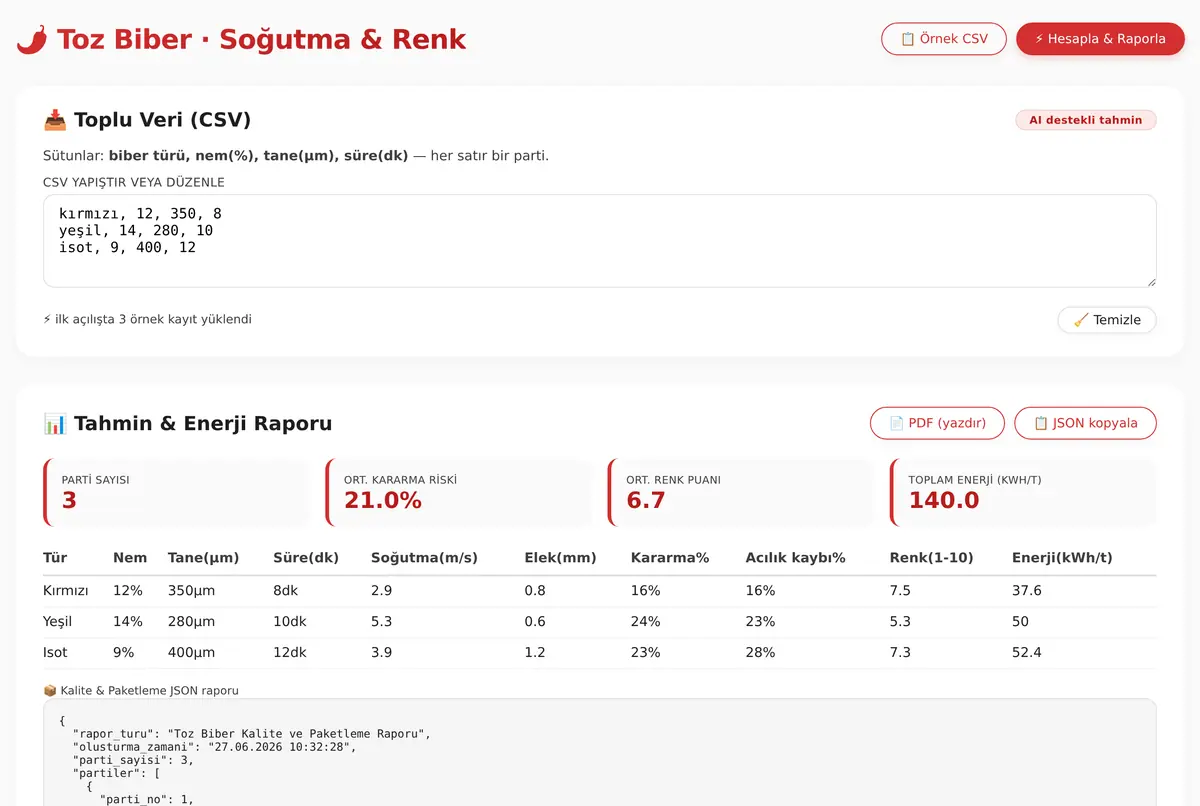Click the inbox icon beside Toplu Veri heading

pyautogui.click(x=54, y=120)
